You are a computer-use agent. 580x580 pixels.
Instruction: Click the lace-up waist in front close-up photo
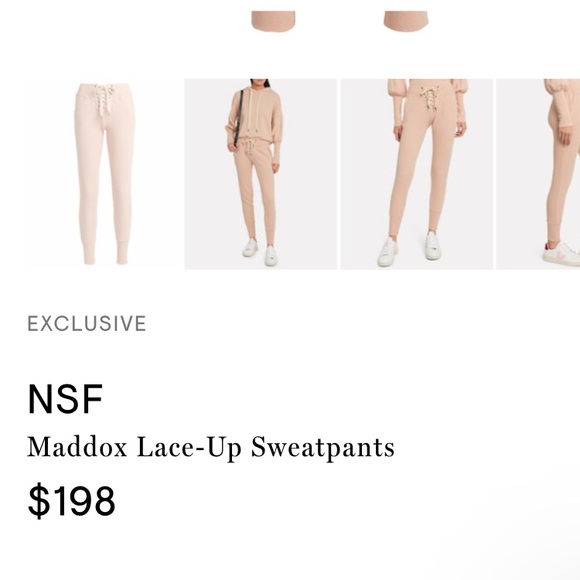[x=429, y=97]
